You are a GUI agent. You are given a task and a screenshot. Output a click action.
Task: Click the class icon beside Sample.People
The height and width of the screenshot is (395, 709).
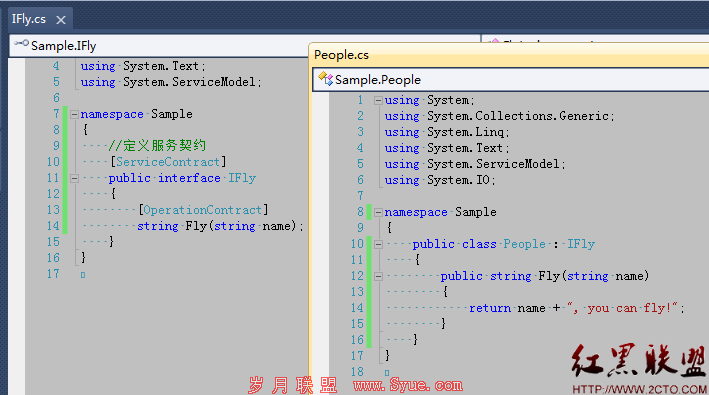pos(325,79)
